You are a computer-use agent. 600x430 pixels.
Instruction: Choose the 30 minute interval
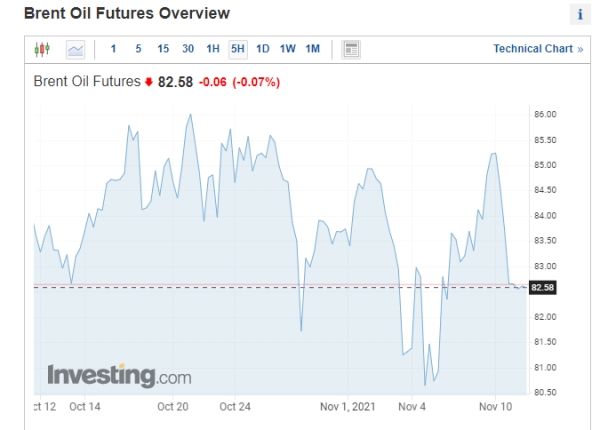(x=188, y=49)
